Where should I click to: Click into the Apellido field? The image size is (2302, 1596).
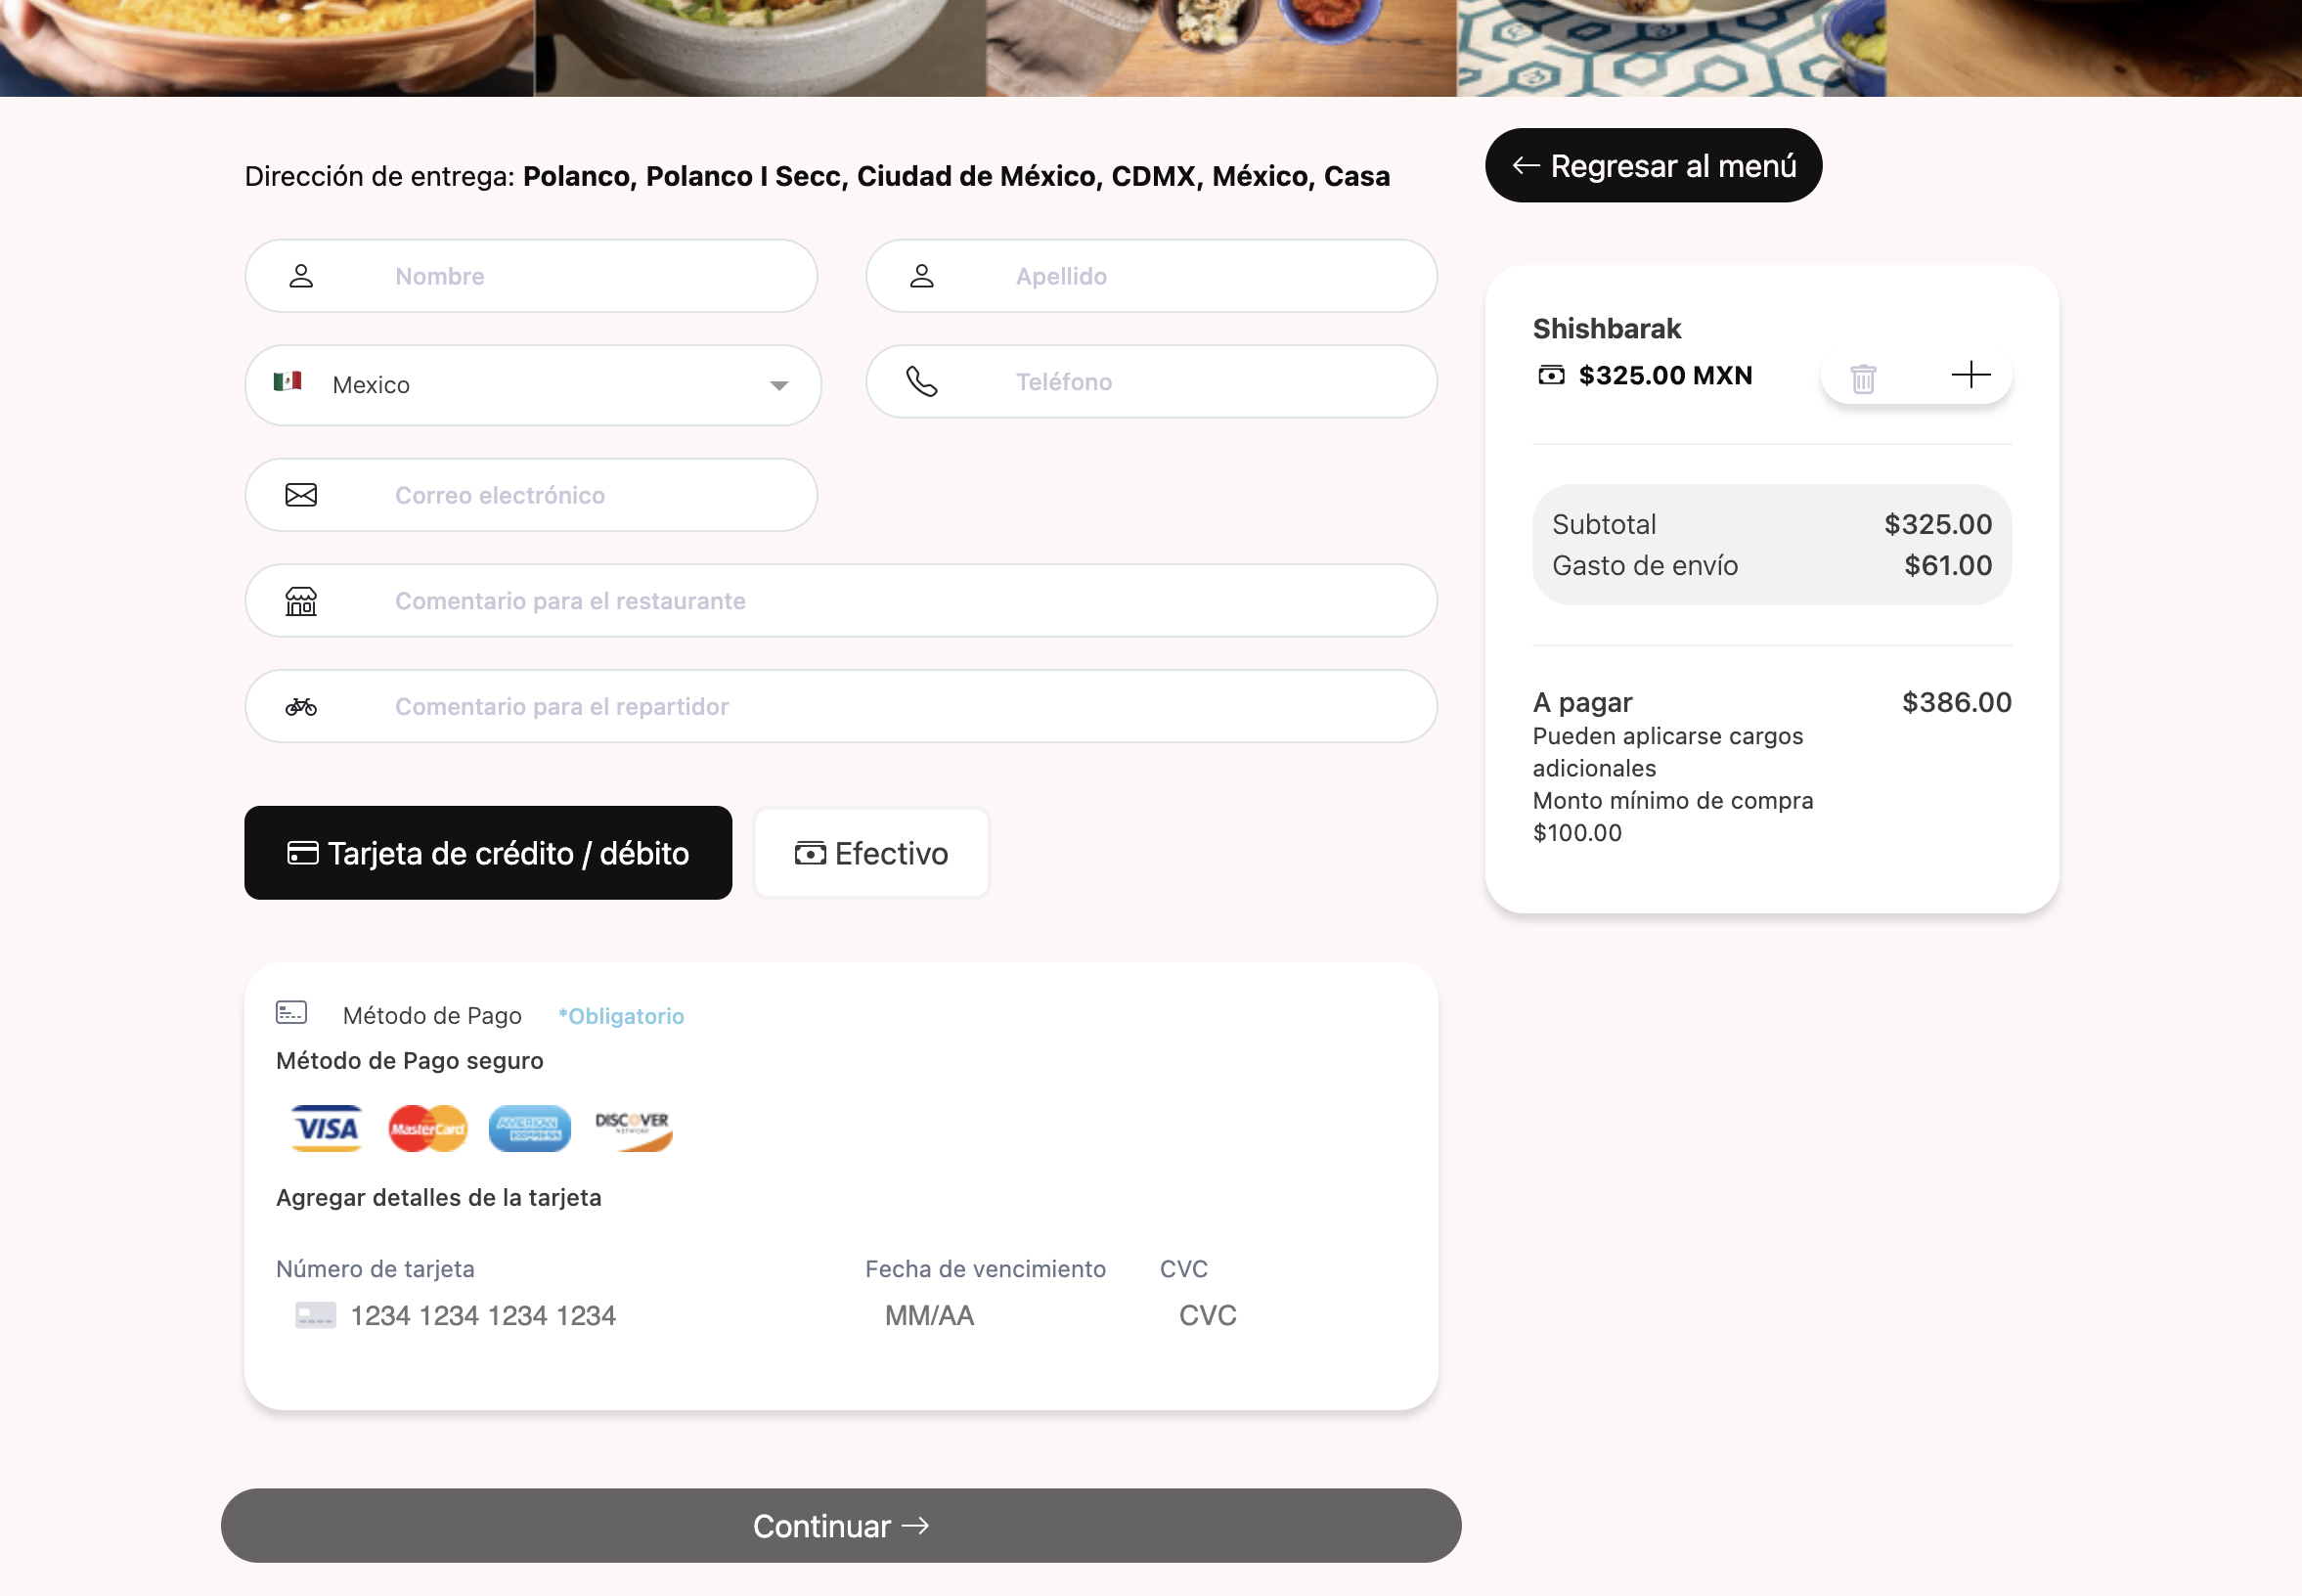tap(1200, 276)
